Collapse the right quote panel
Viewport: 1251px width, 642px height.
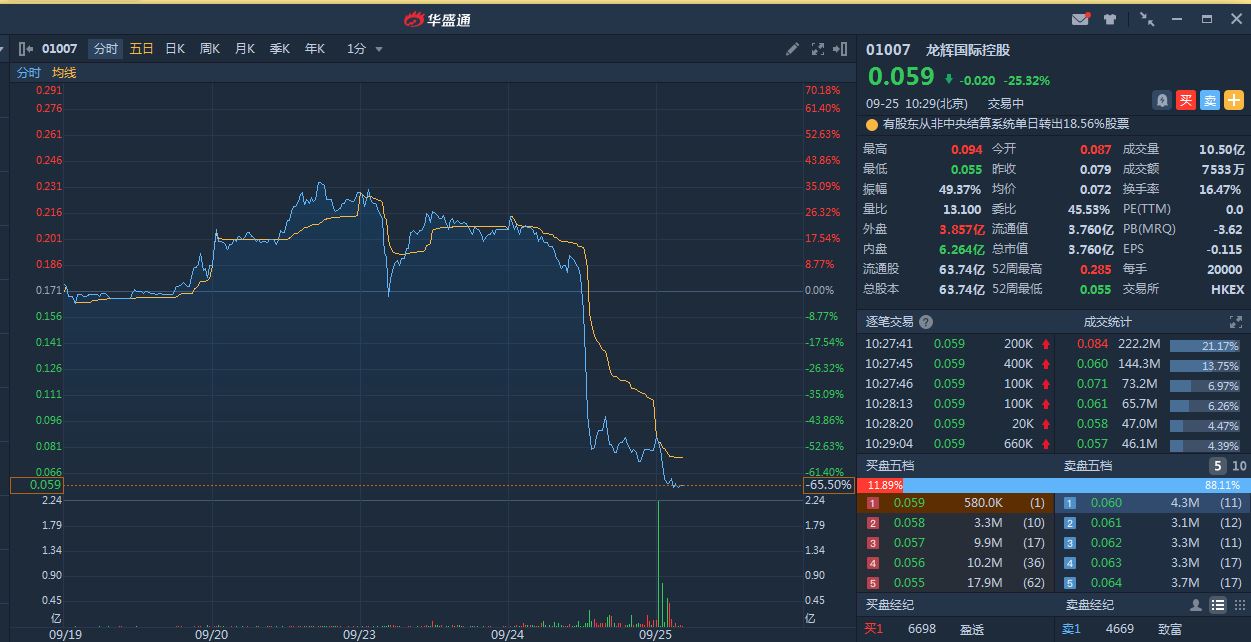click(x=841, y=49)
